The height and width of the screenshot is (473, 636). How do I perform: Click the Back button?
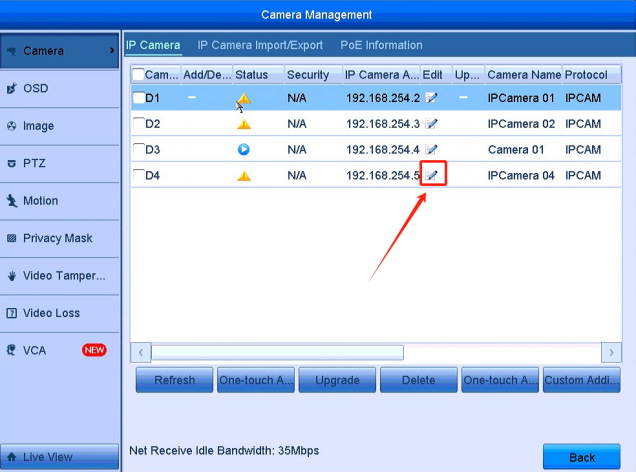tap(581, 457)
